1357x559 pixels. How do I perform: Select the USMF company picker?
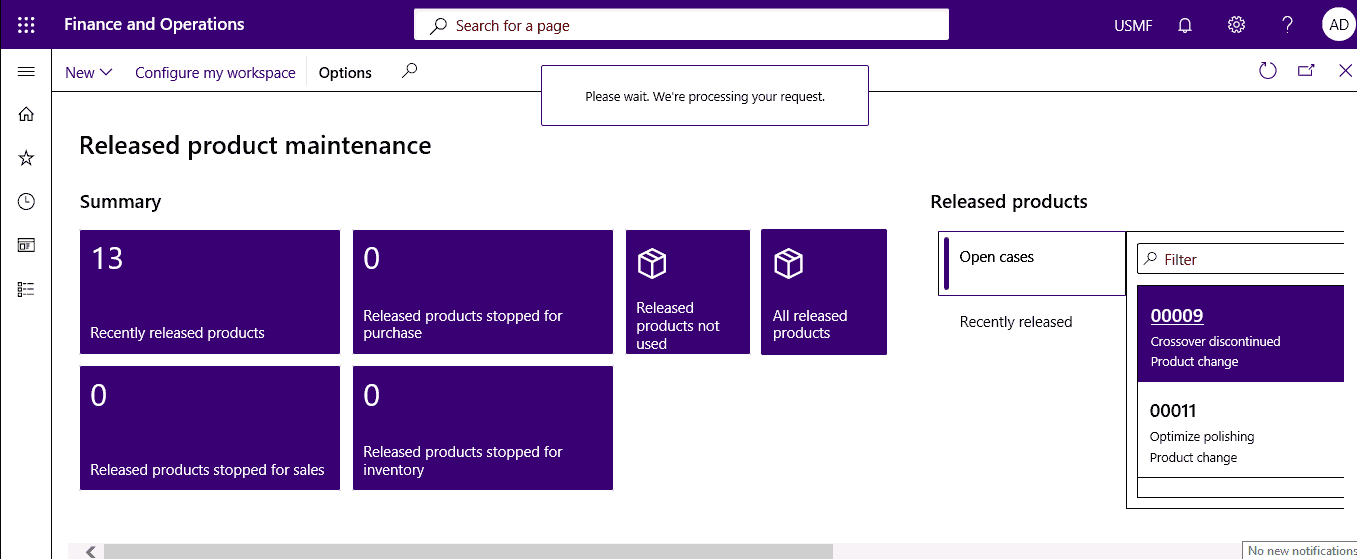[1133, 26]
